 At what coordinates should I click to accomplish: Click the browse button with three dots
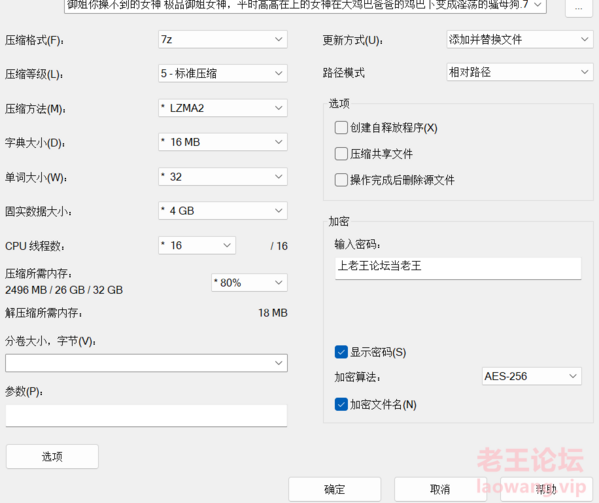578,8
